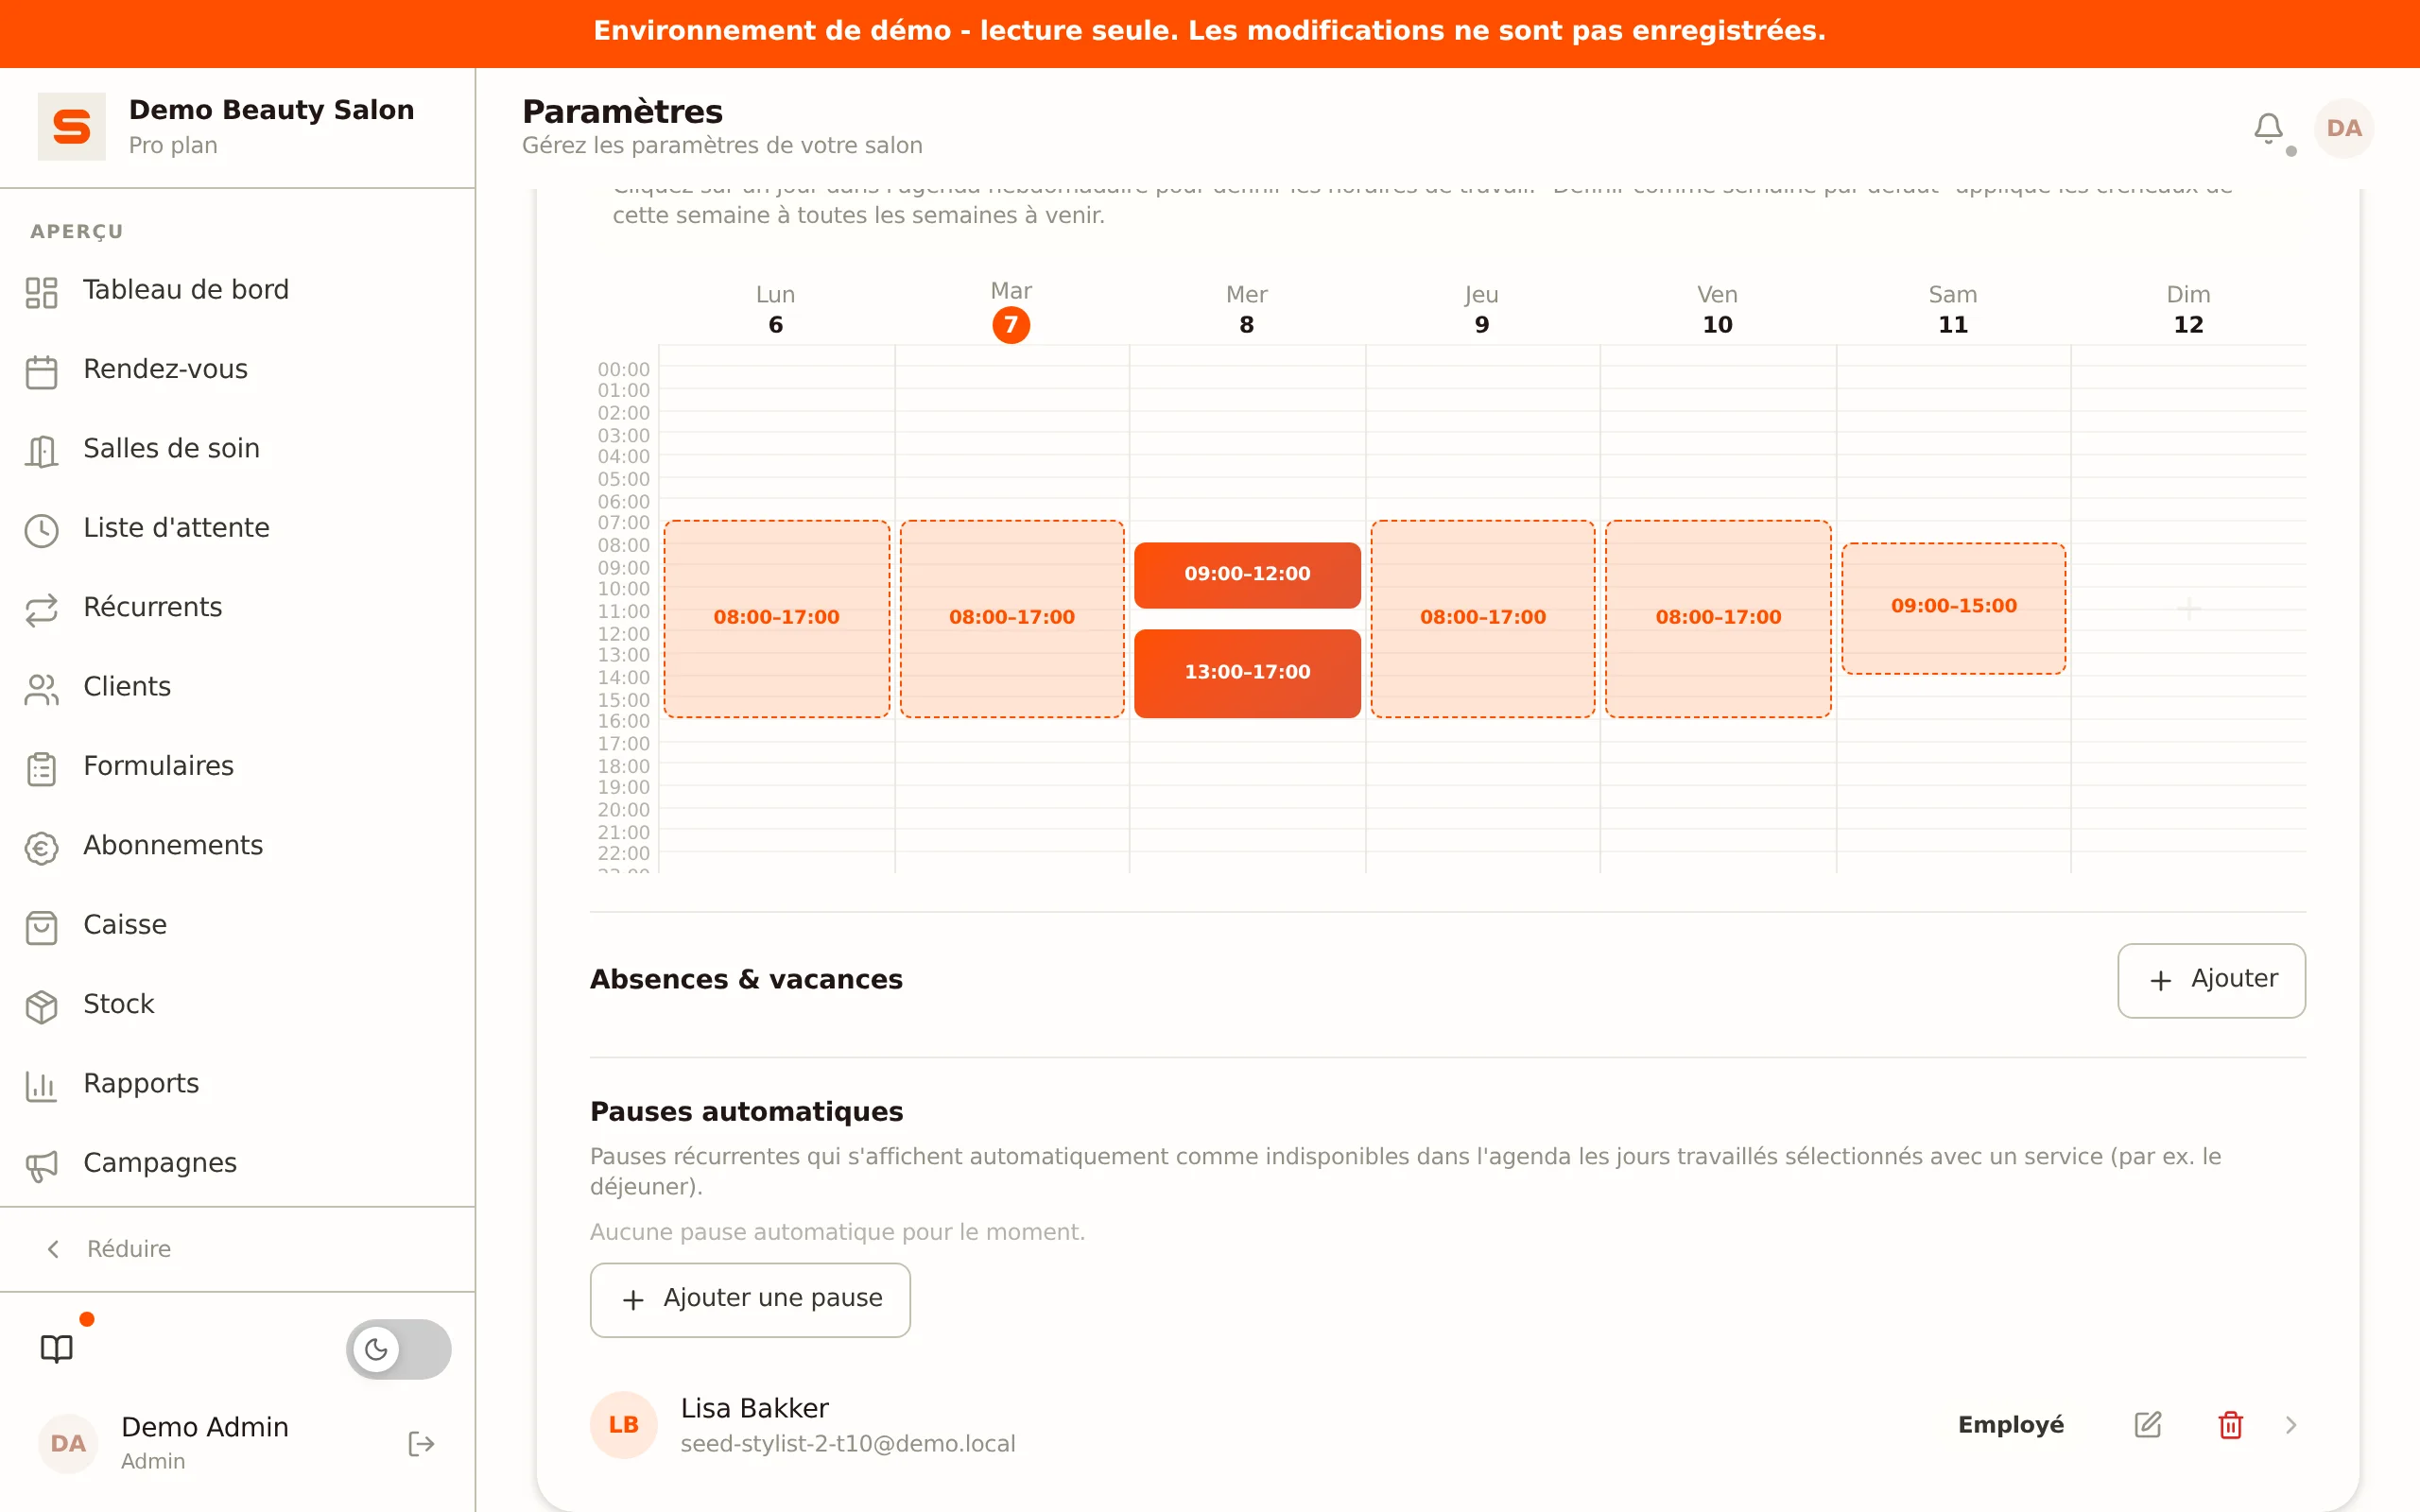Open Campagnes page link
This screenshot has height=1512, width=2420.
pos(160,1163)
